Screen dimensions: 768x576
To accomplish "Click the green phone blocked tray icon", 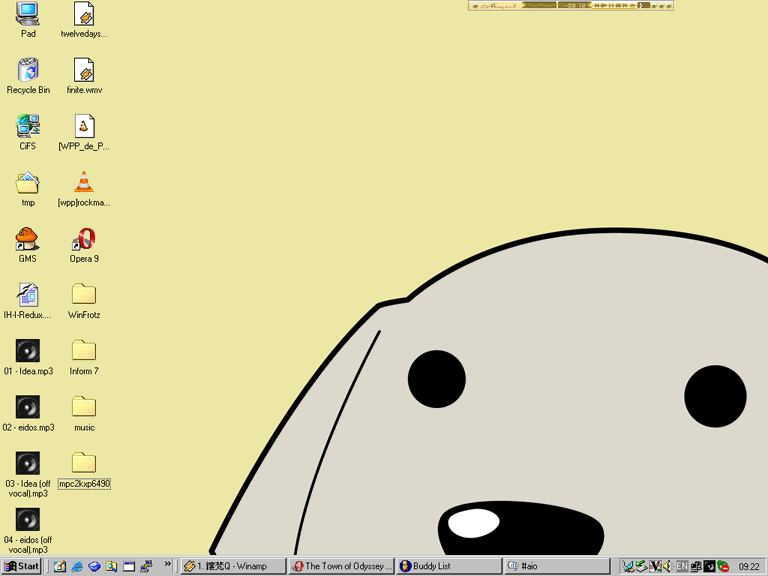I will (723, 566).
